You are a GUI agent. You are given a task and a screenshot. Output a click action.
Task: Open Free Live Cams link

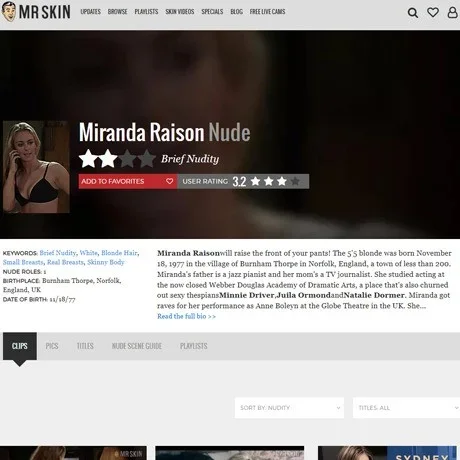point(267,12)
